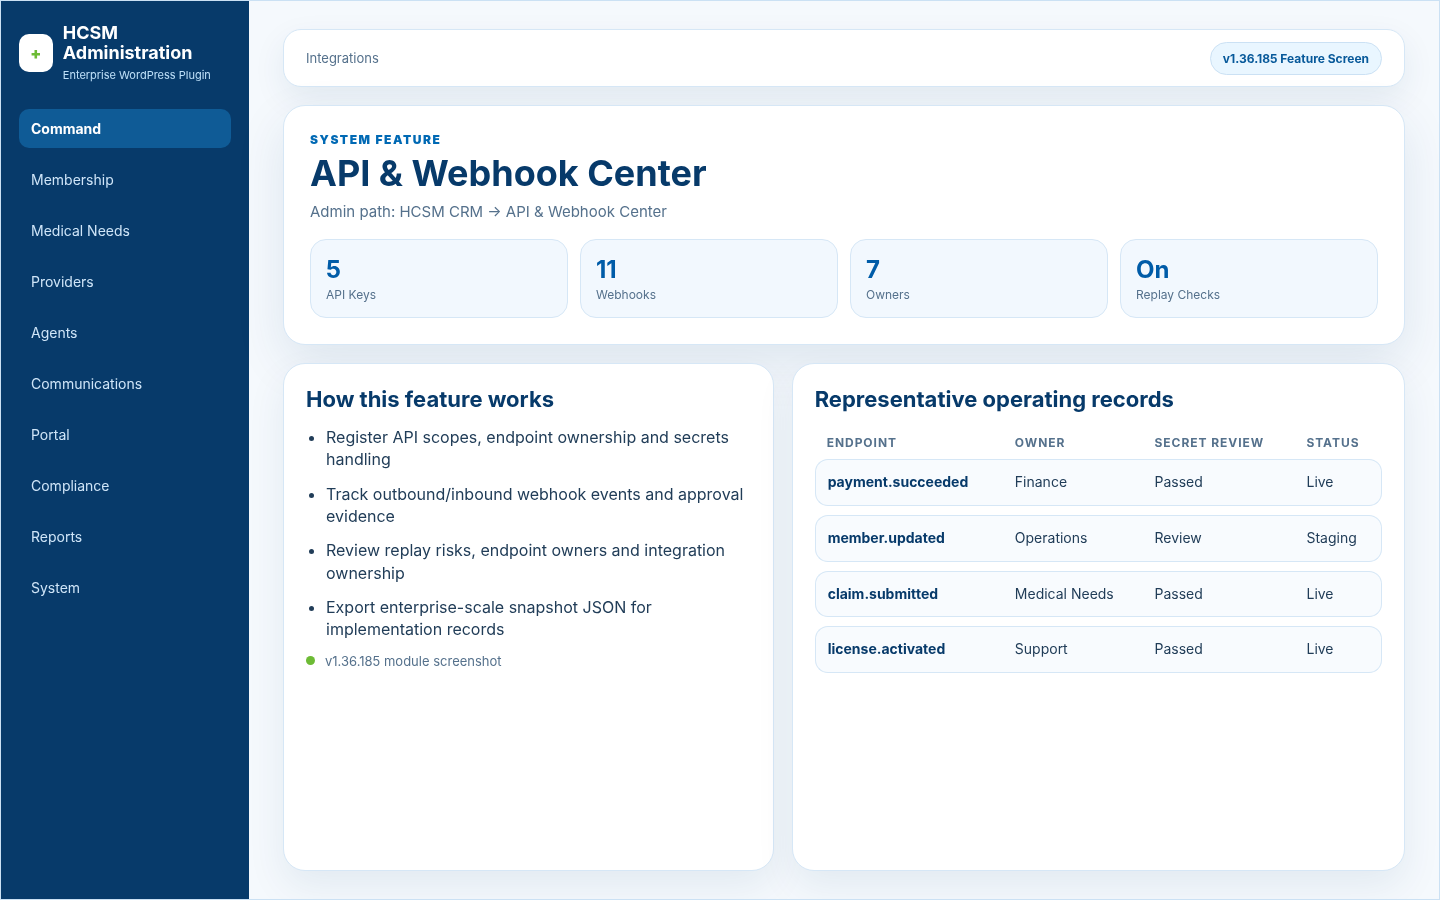Click the HCSM Administration title
Screen dimensions: 1440x900
pyautogui.click(x=127, y=43)
